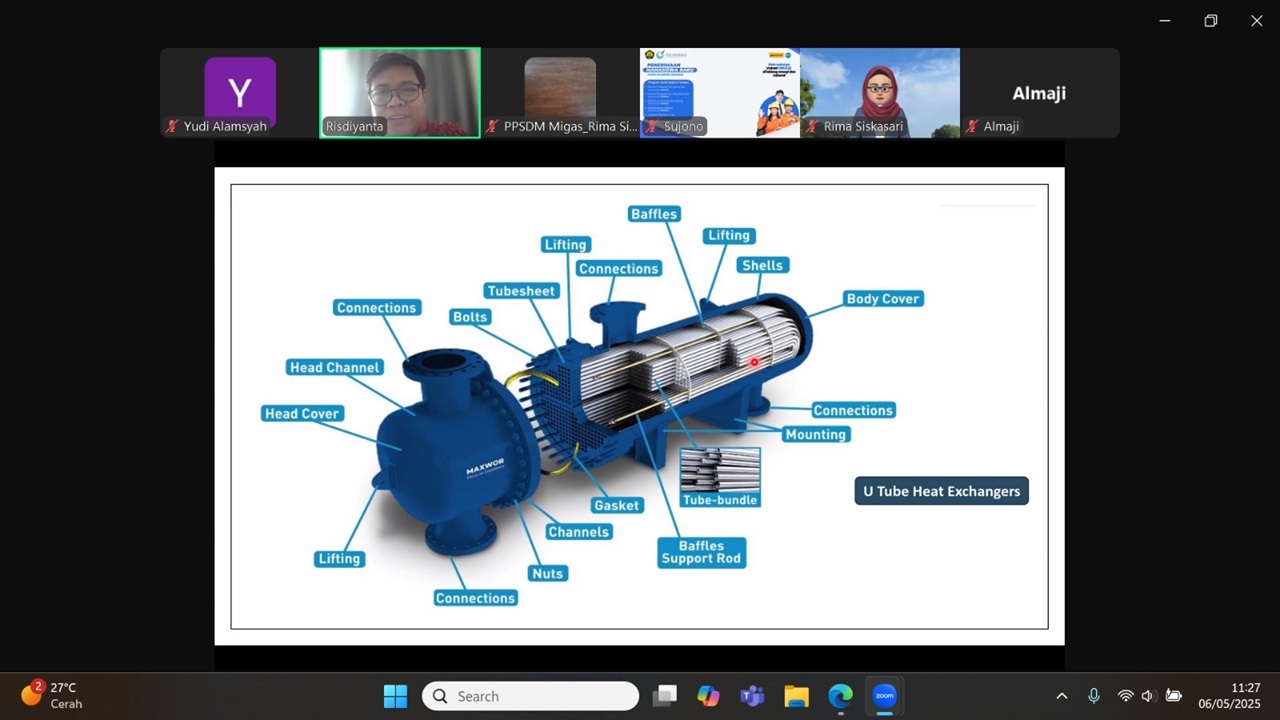Click the volume speaker icon
Viewport: 1280px width, 720px height.
(1148, 696)
